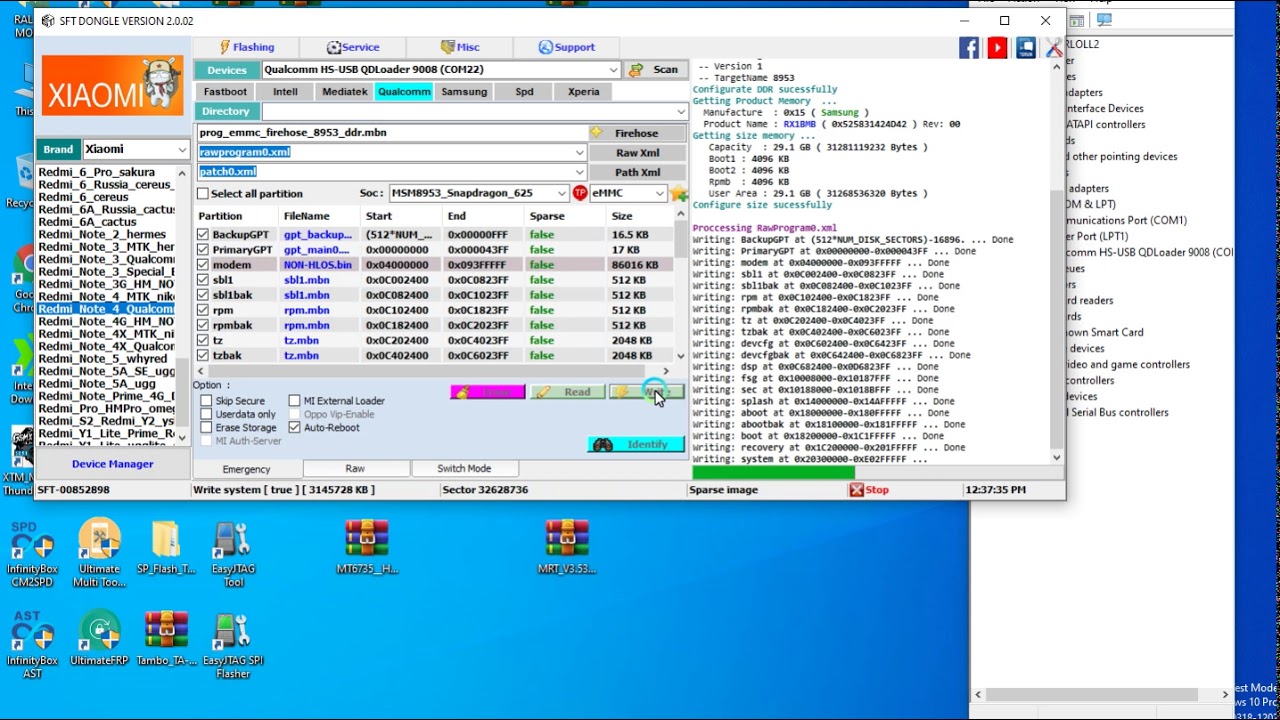Click the red TP icon next to eMMC
The image size is (1280, 720).
pyautogui.click(x=580, y=193)
